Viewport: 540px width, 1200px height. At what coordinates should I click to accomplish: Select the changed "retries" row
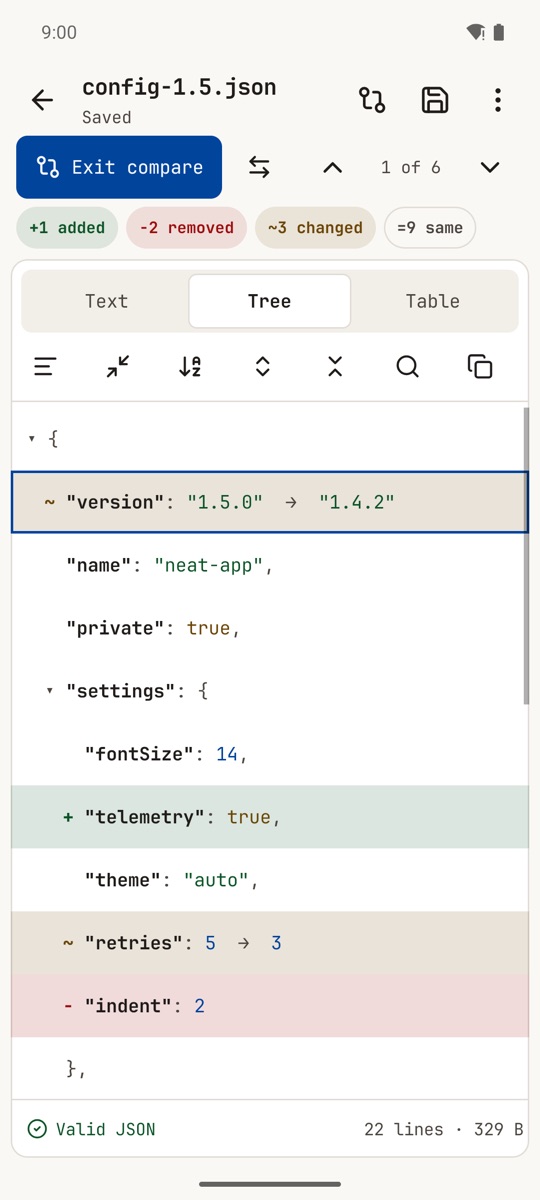click(x=270, y=943)
